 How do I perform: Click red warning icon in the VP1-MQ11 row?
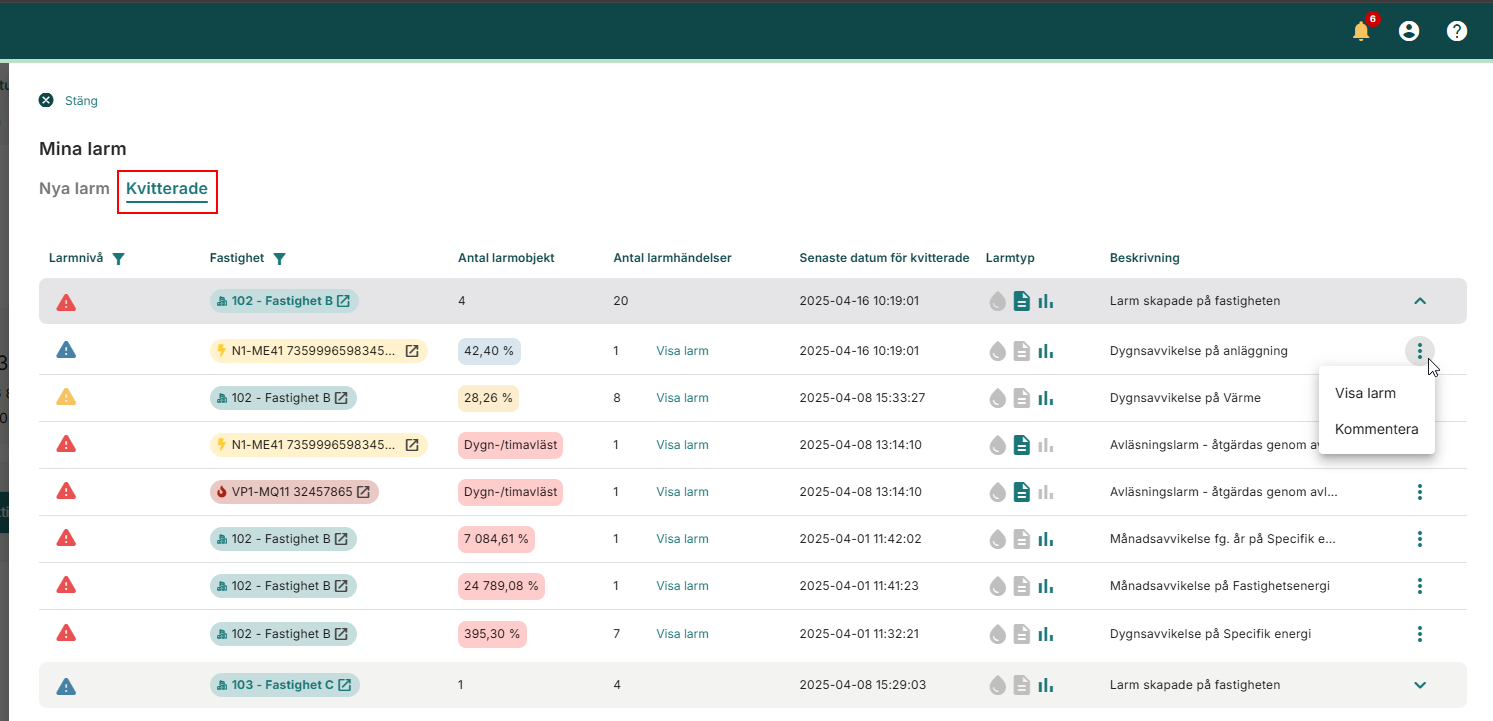[x=66, y=491]
